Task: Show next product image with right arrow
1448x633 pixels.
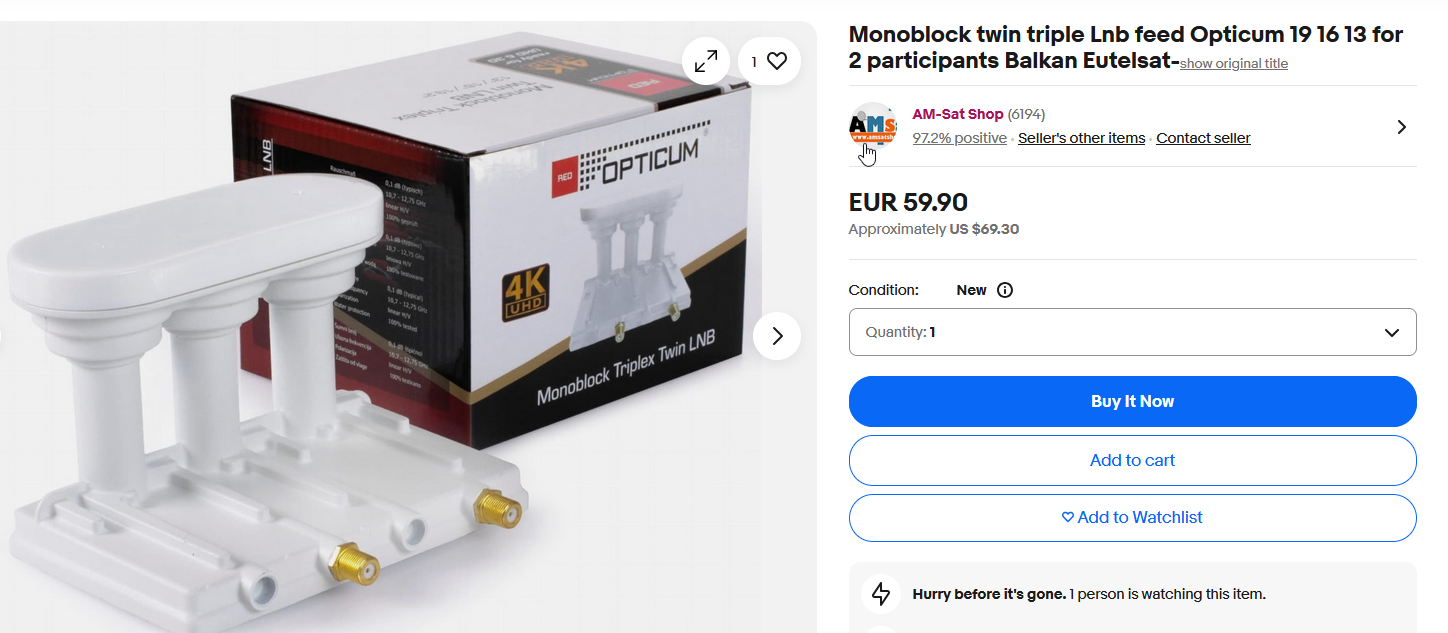Action: [777, 336]
